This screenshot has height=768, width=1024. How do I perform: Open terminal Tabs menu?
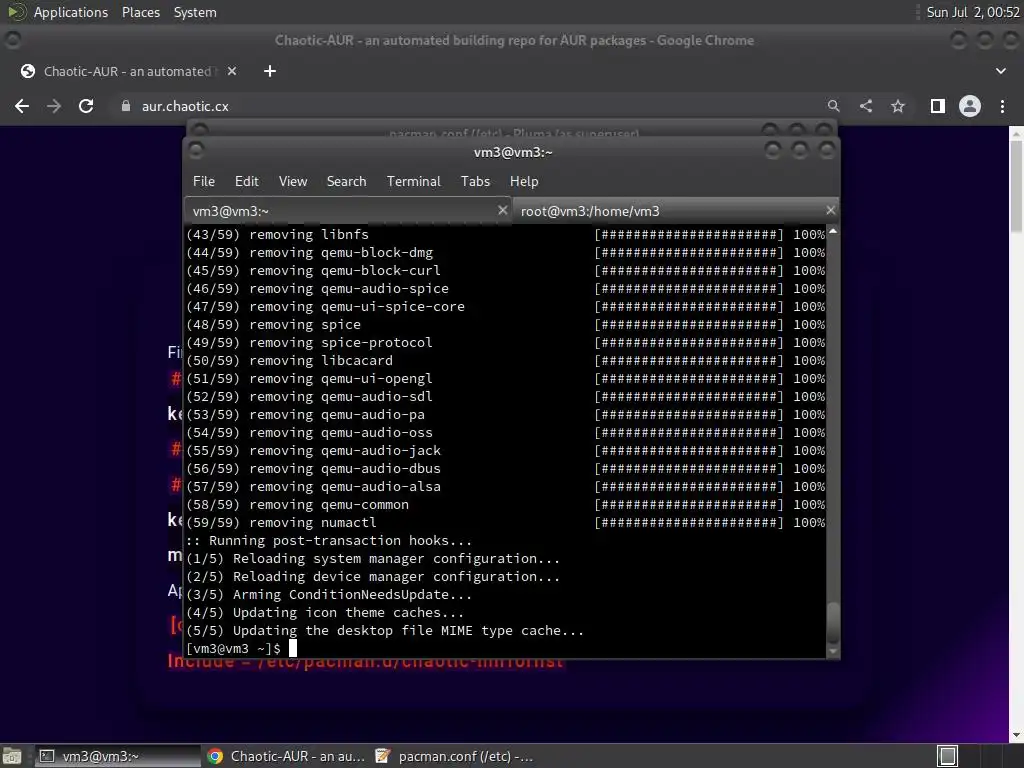click(475, 182)
